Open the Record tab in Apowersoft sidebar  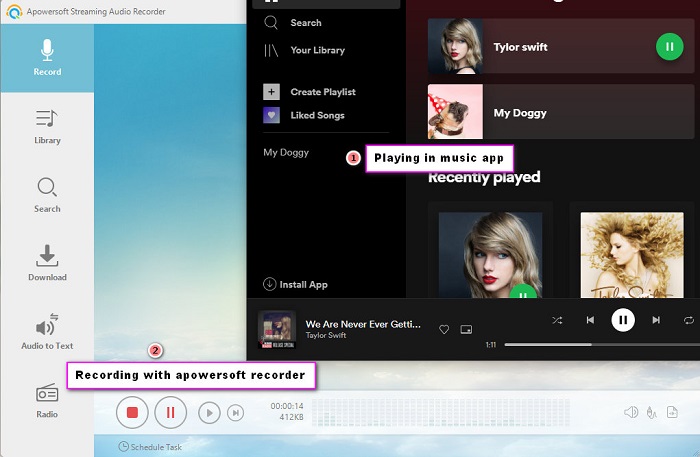pyautogui.click(x=47, y=58)
